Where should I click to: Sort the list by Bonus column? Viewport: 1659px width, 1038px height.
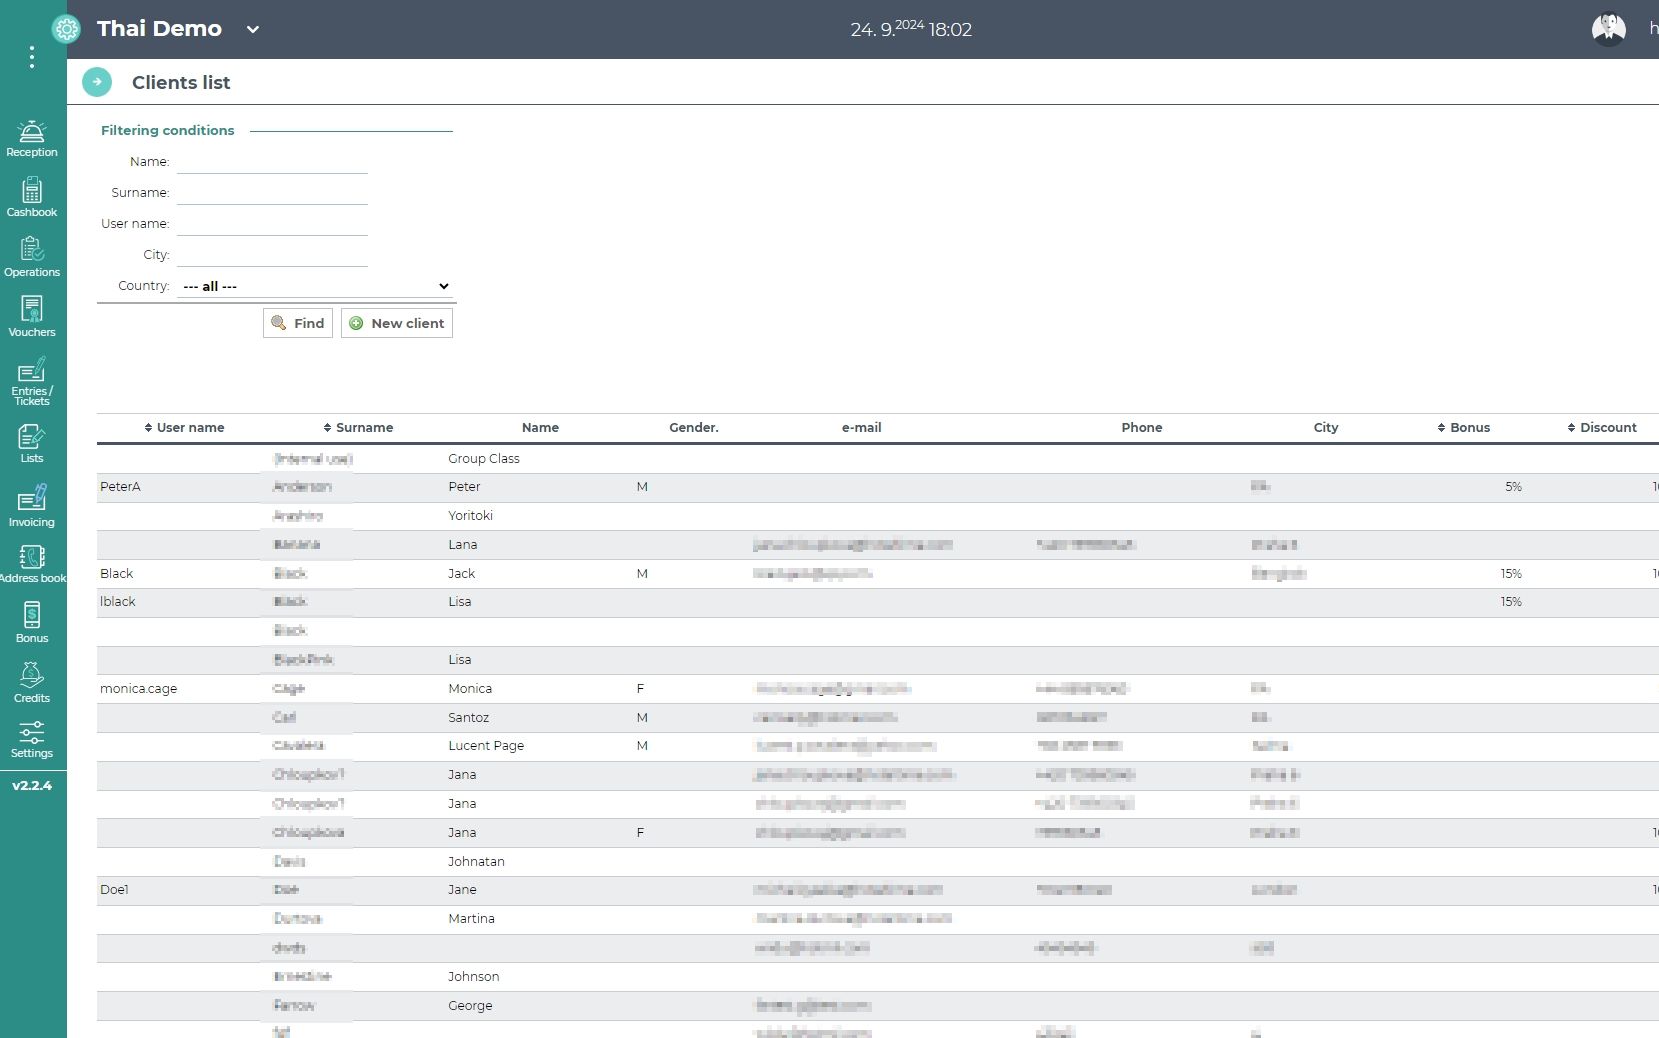1463,428
